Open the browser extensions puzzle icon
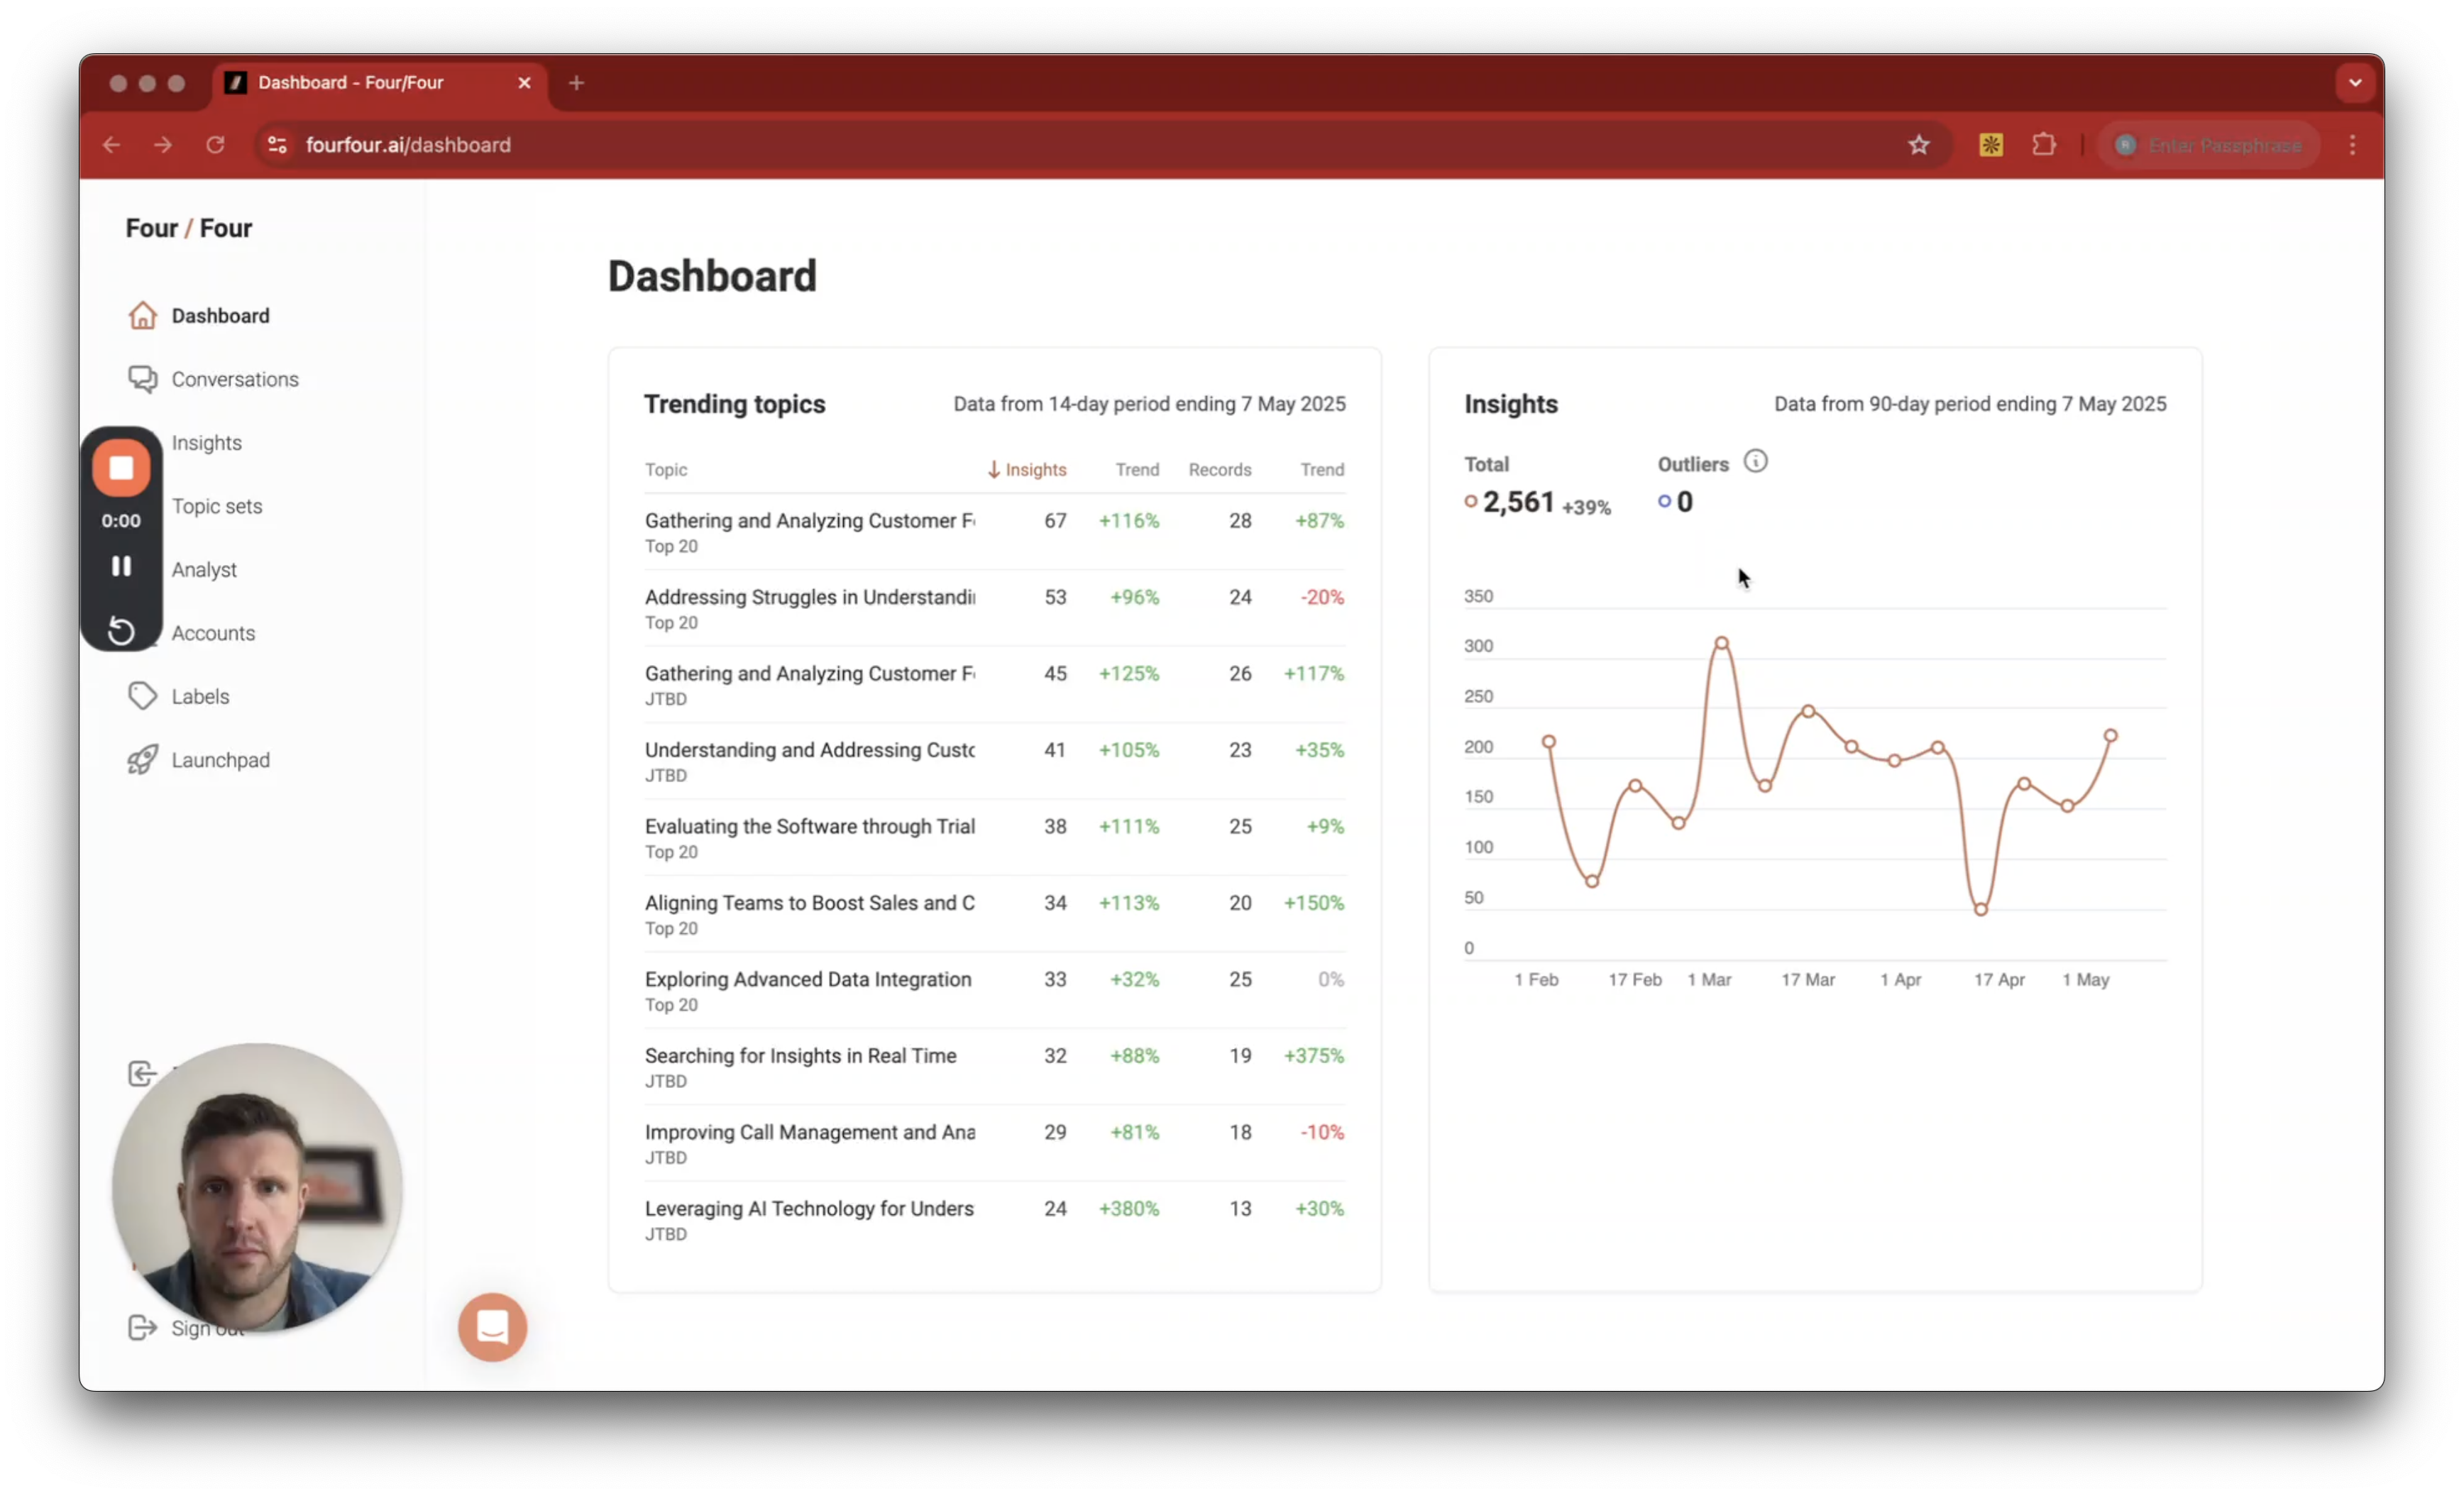The width and height of the screenshot is (2464, 1496). 2044,145
